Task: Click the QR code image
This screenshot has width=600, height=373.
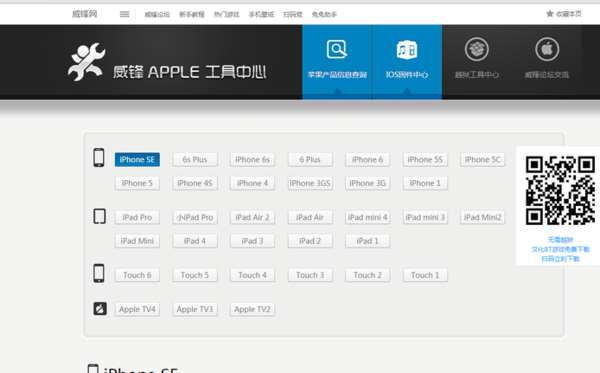Action: coord(560,190)
